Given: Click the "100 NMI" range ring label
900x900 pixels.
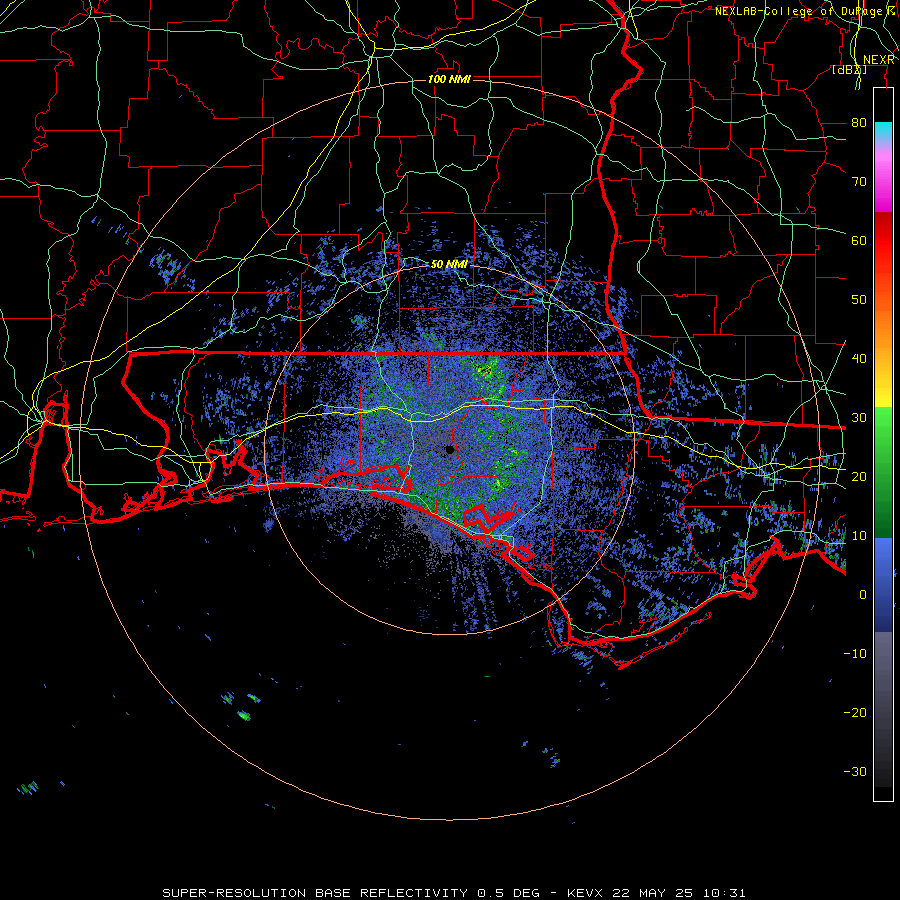Looking at the screenshot, I should (x=449, y=79).
